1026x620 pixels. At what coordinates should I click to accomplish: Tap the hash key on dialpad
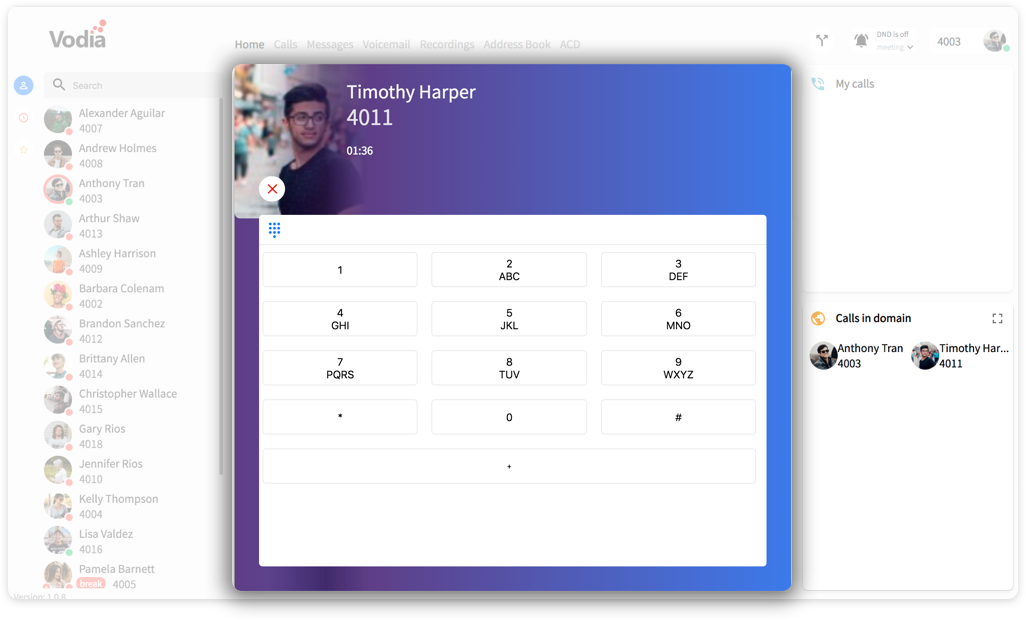(x=678, y=417)
